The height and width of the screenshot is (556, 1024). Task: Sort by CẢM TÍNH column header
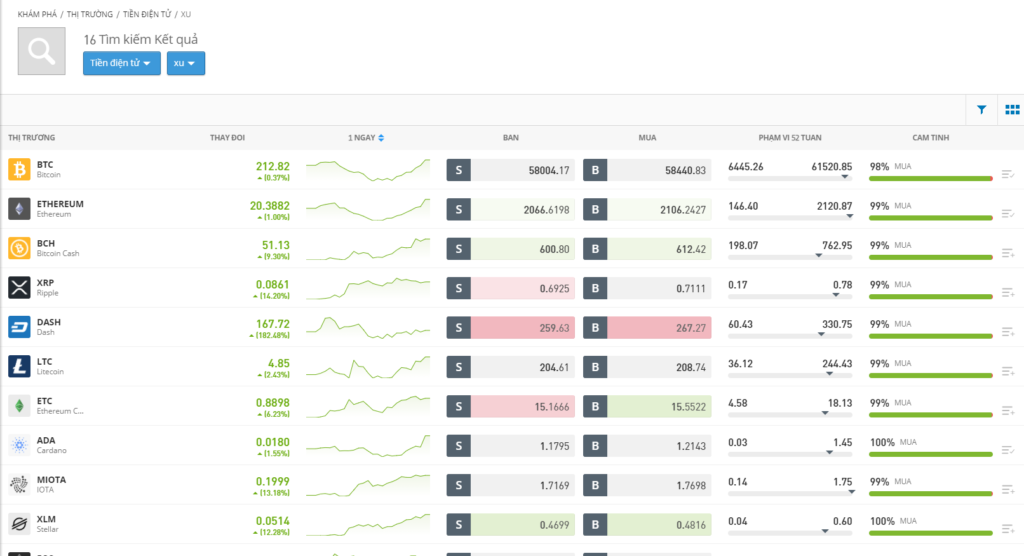pyautogui.click(x=931, y=138)
